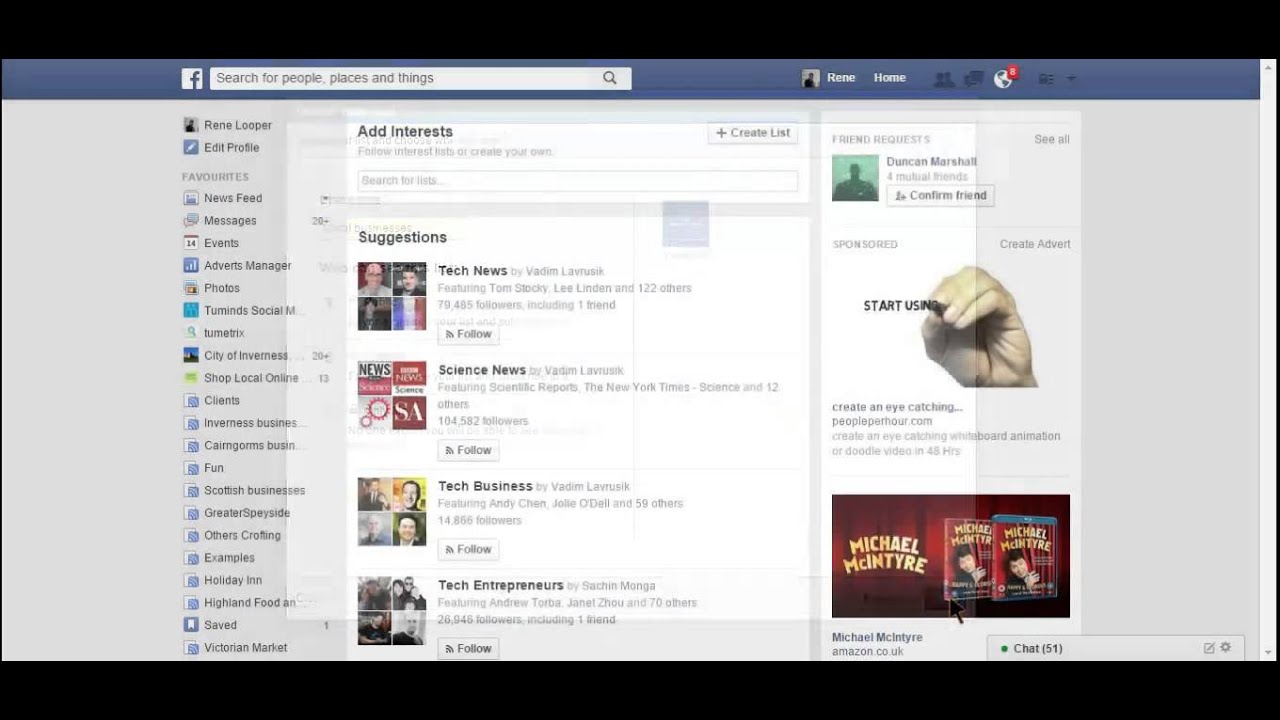
Task: Confirm friend request from Duncan Marshall
Action: [940, 196]
